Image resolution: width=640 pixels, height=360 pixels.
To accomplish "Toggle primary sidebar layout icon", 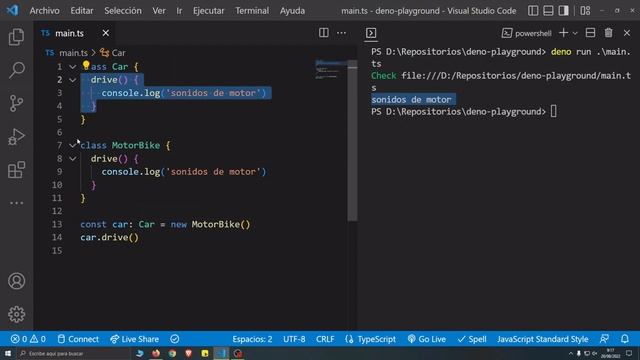I will point(533,11).
